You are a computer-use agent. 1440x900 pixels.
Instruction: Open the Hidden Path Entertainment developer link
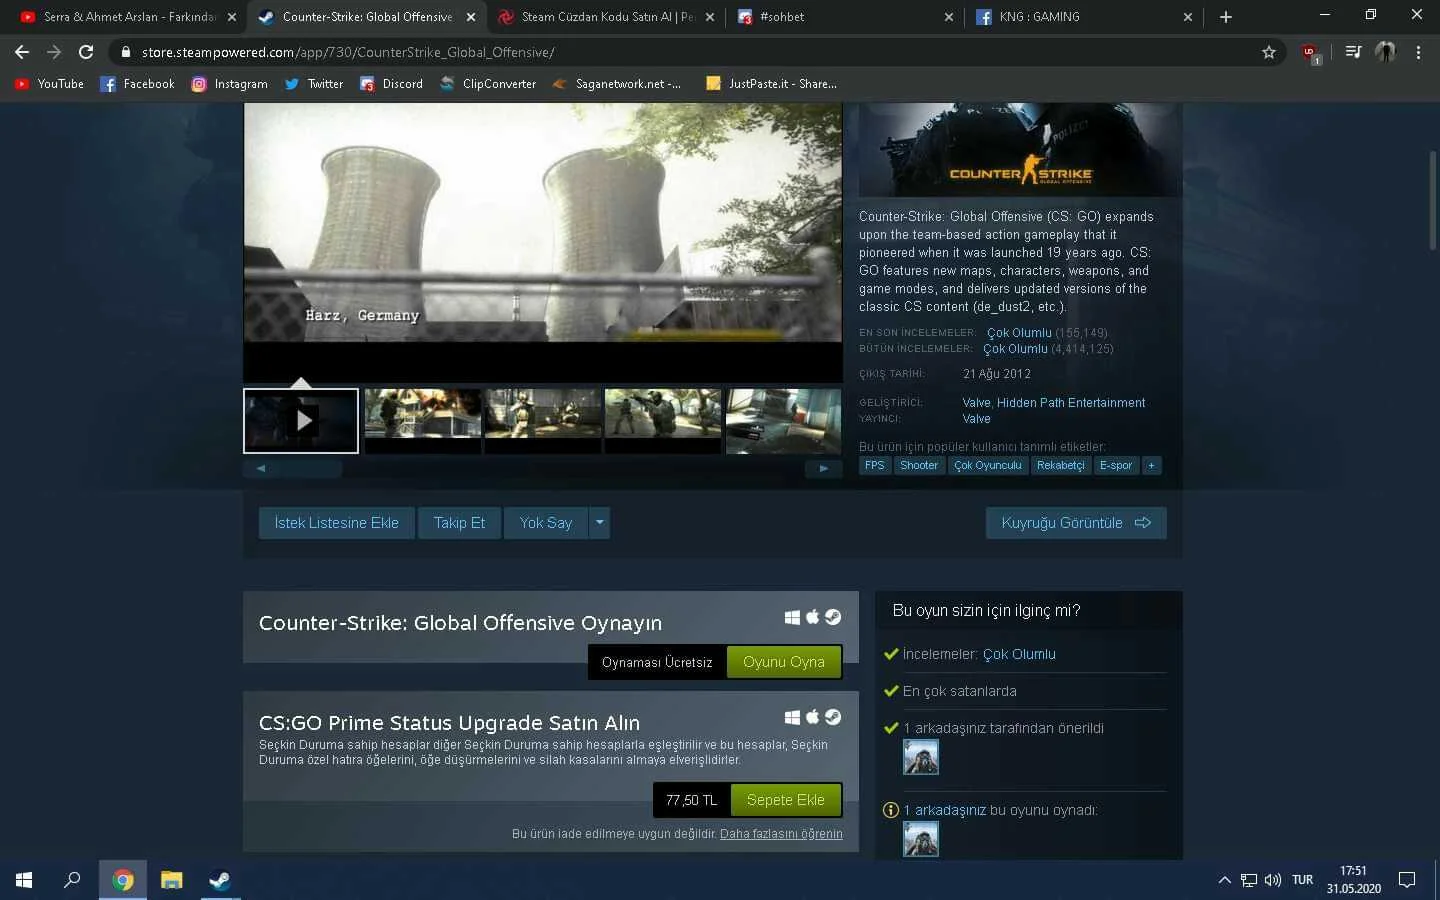point(1071,403)
